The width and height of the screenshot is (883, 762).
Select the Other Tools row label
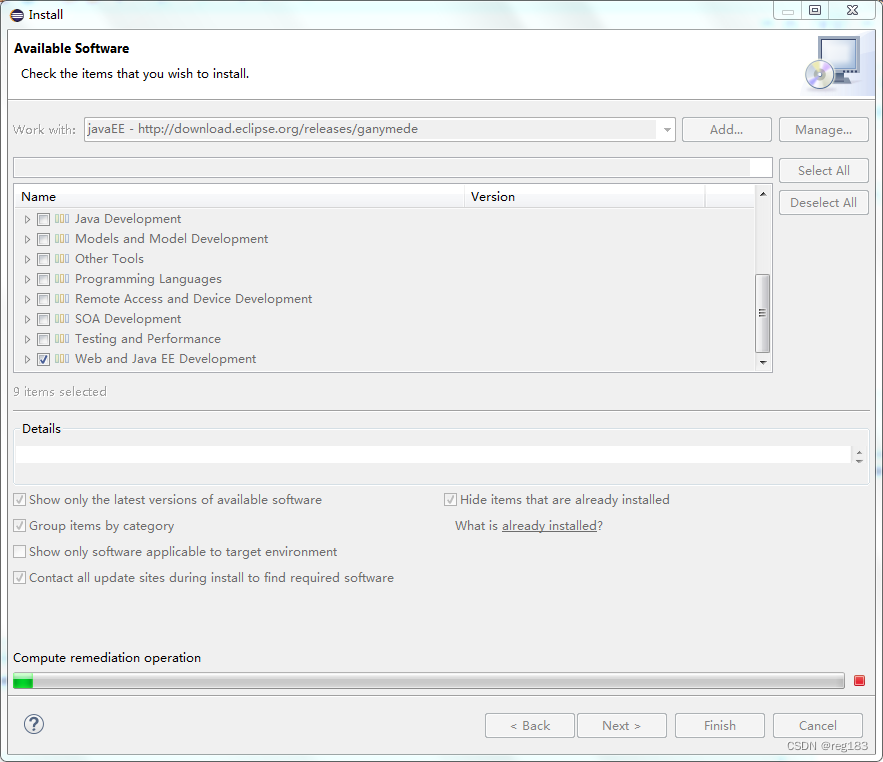[109, 259]
